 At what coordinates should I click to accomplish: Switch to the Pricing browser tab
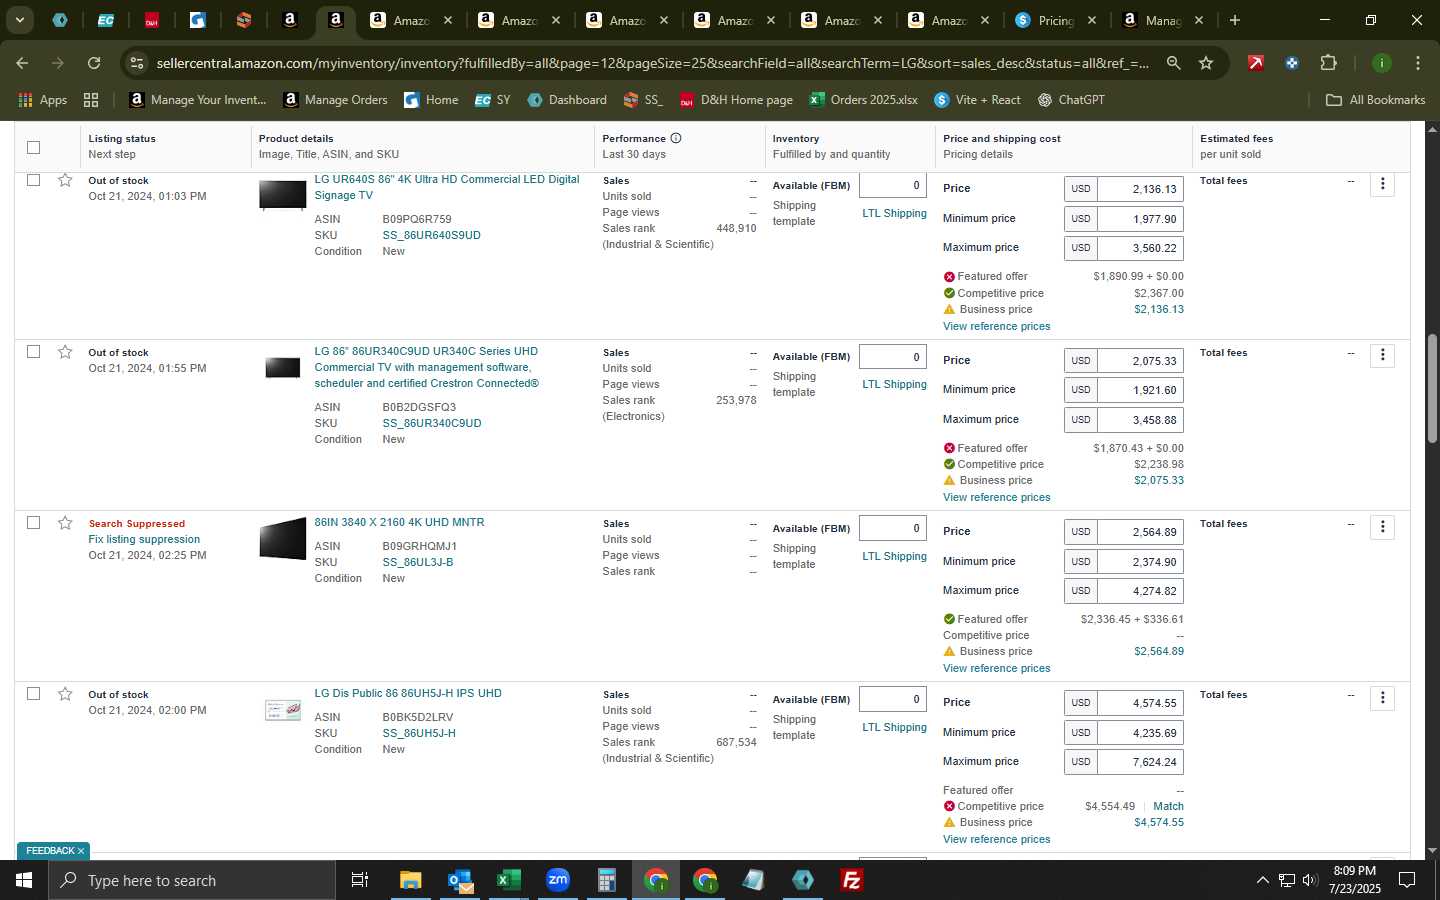1055,20
